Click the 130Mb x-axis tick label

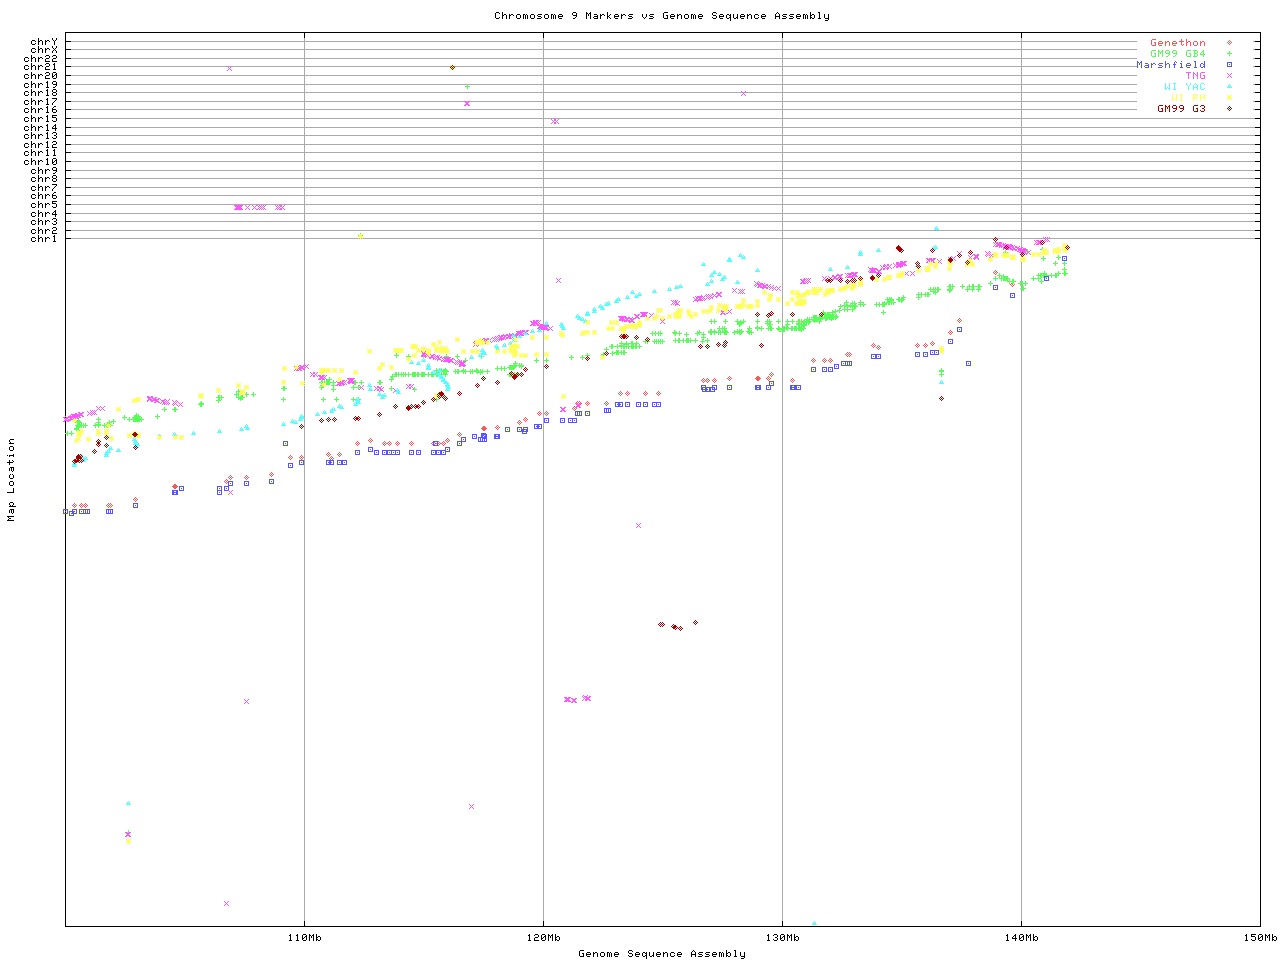pos(782,938)
